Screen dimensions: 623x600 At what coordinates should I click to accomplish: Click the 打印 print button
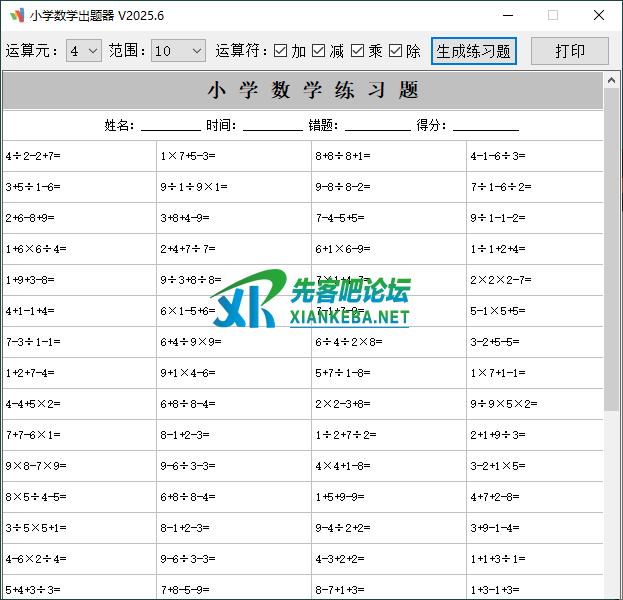click(570, 51)
